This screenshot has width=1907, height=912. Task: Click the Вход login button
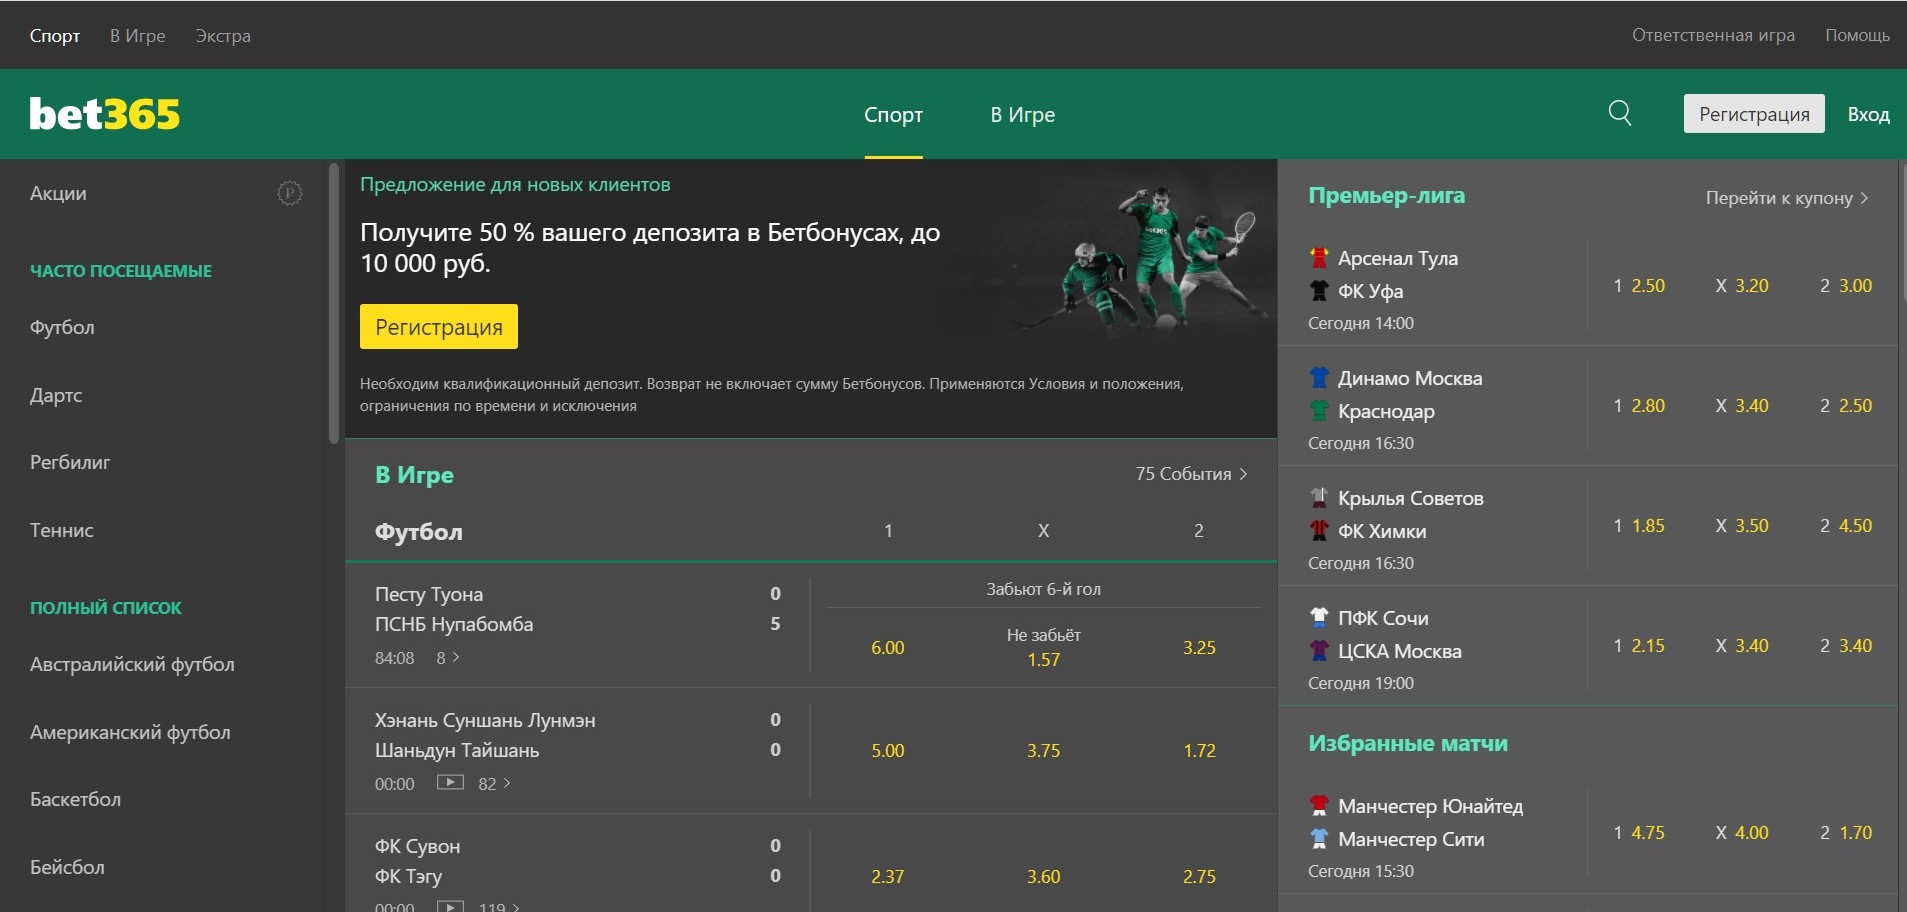coord(1869,114)
